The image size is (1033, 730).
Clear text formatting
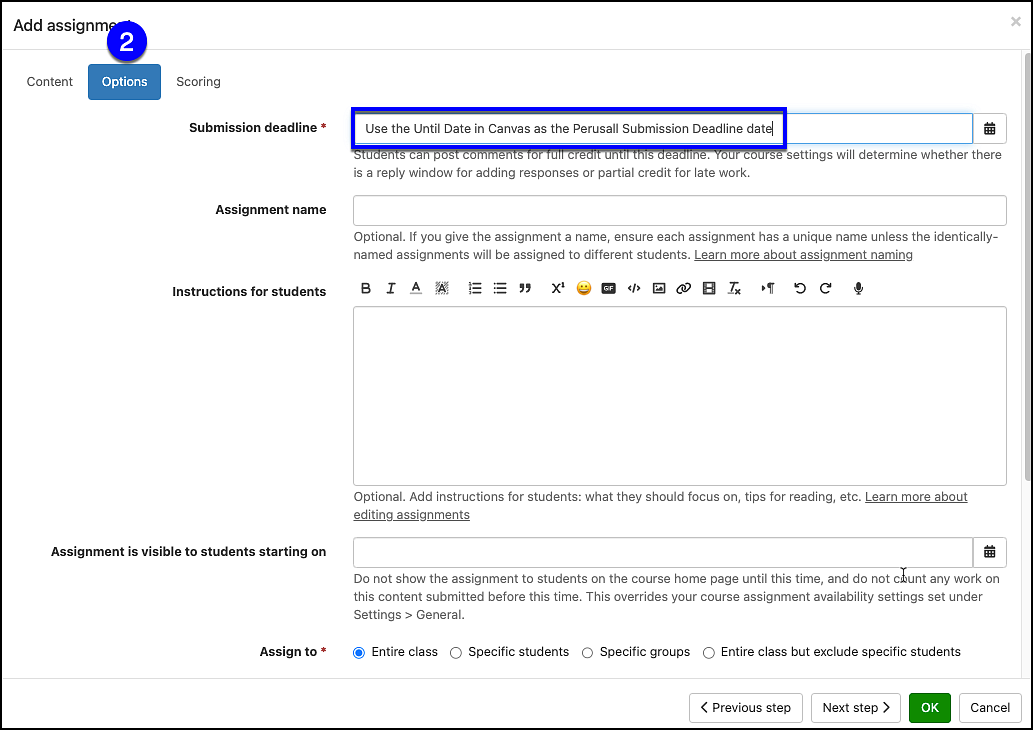coord(734,288)
